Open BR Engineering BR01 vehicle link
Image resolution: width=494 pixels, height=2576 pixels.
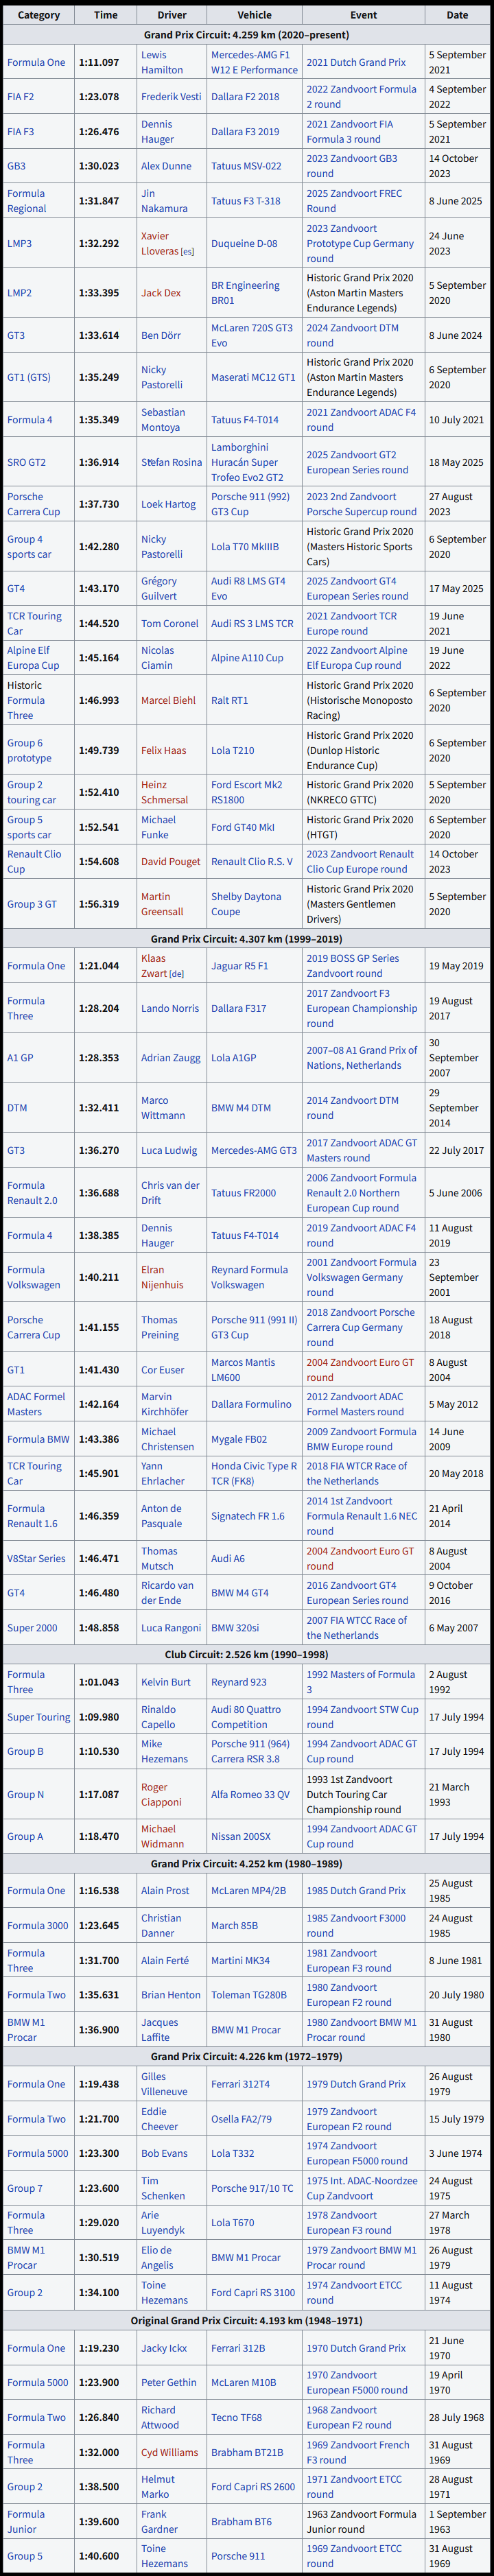(245, 292)
